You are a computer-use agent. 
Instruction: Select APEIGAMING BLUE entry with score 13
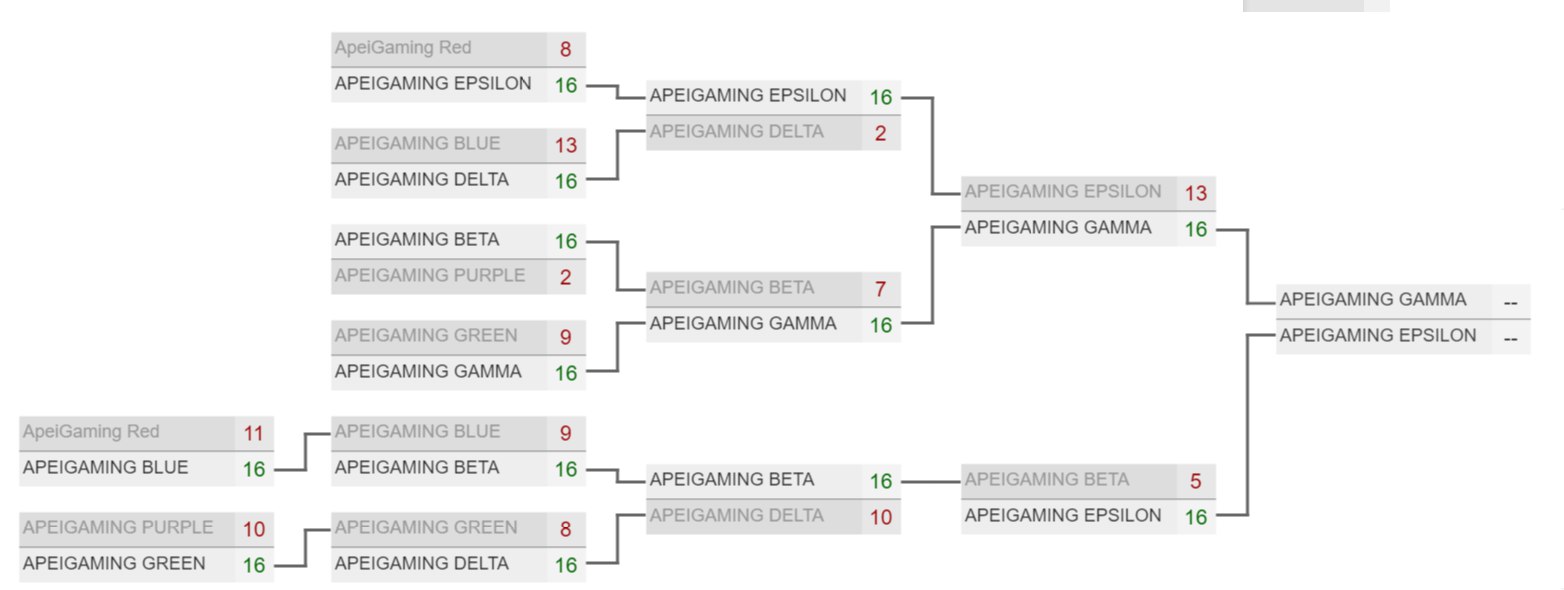pyautogui.click(x=417, y=144)
